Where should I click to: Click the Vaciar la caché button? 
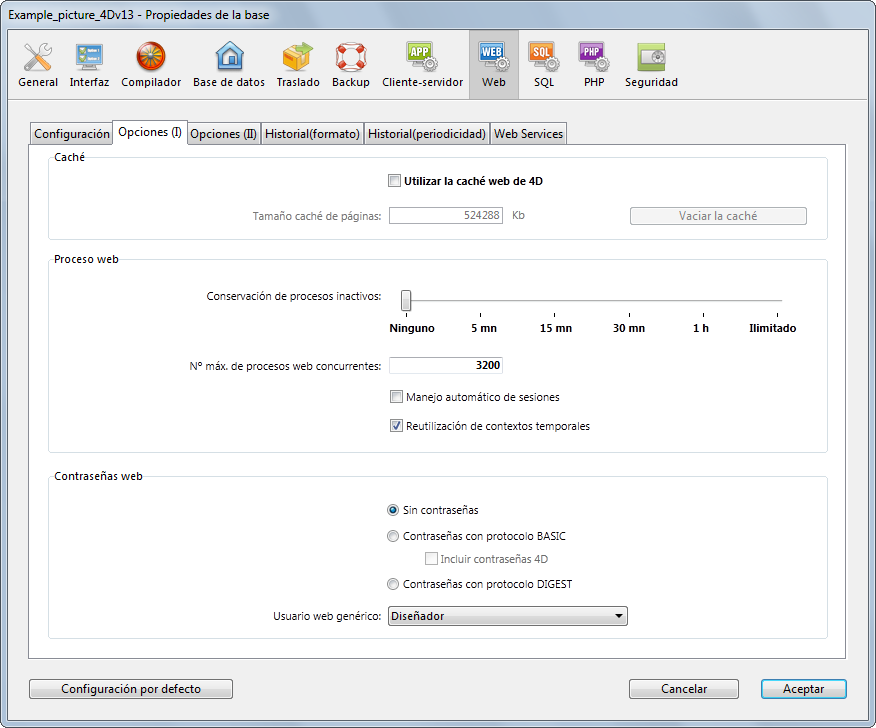[718, 216]
